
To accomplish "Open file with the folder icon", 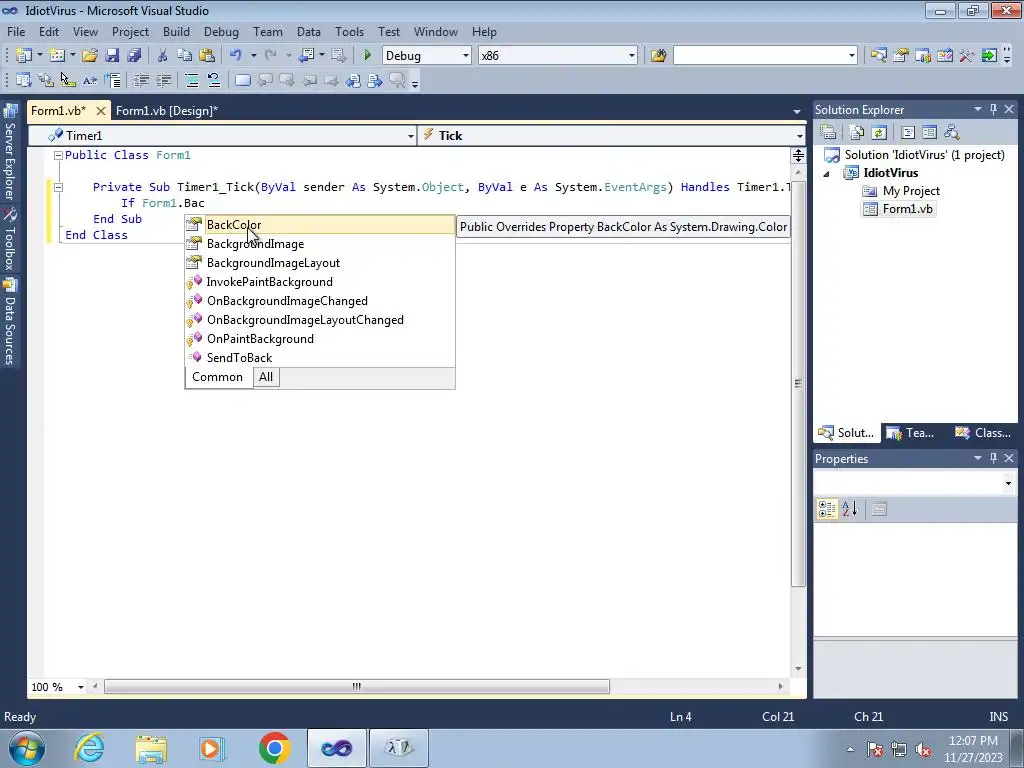I will coord(89,56).
